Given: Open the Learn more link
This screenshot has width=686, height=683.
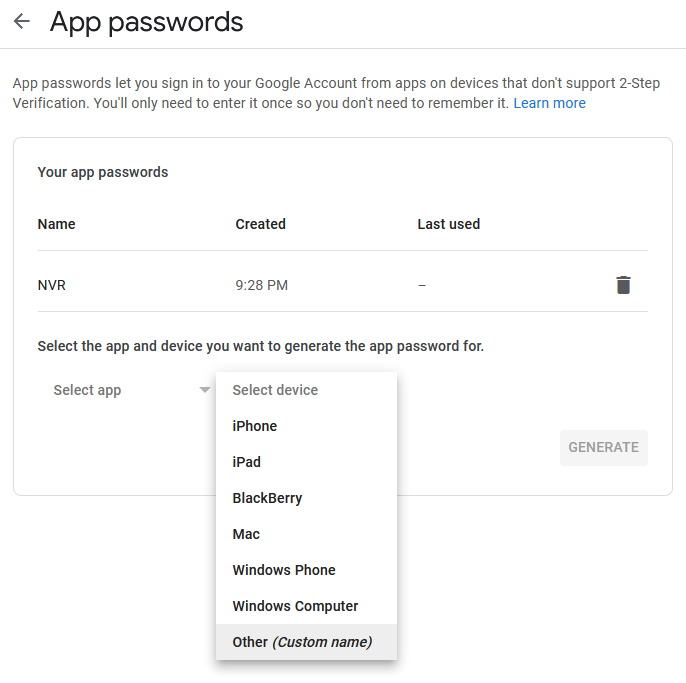Looking at the screenshot, I should coord(549,103).
